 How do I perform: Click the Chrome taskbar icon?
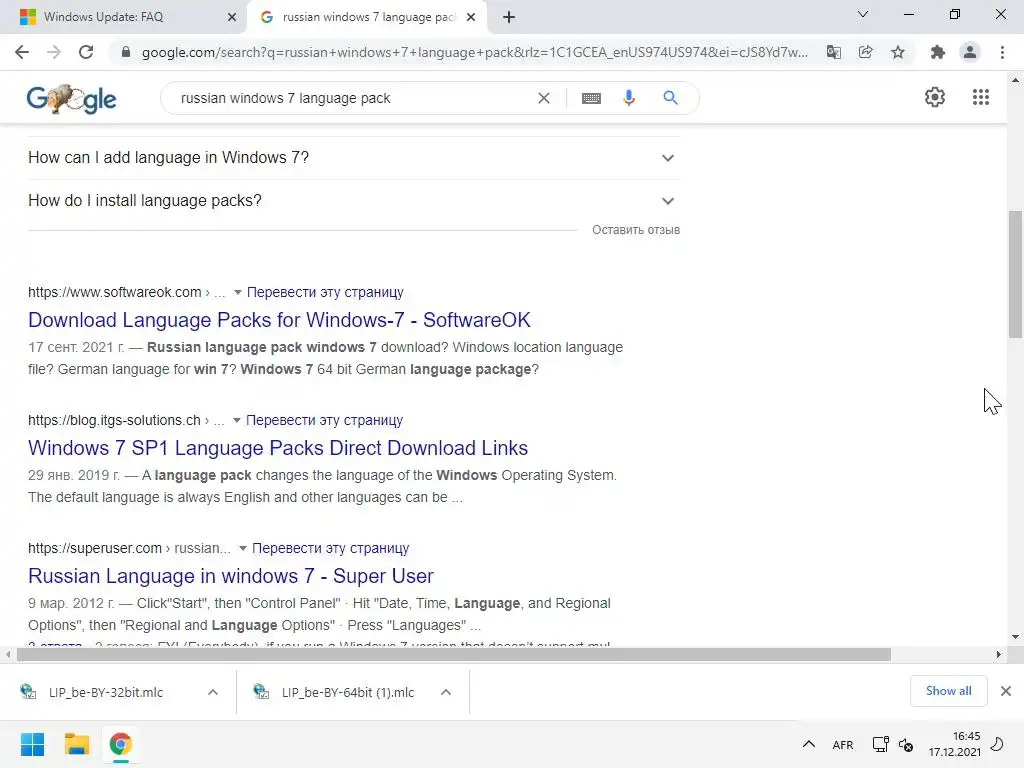click(x=120, y=744)
